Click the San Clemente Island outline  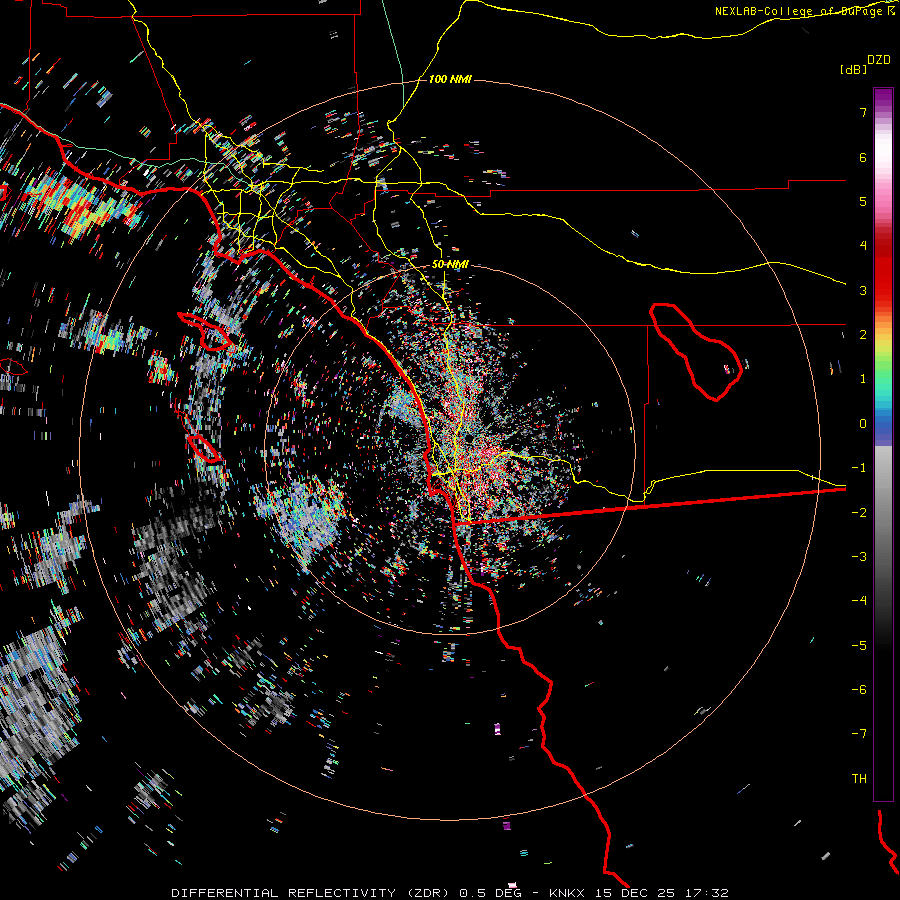click(204, 449)
